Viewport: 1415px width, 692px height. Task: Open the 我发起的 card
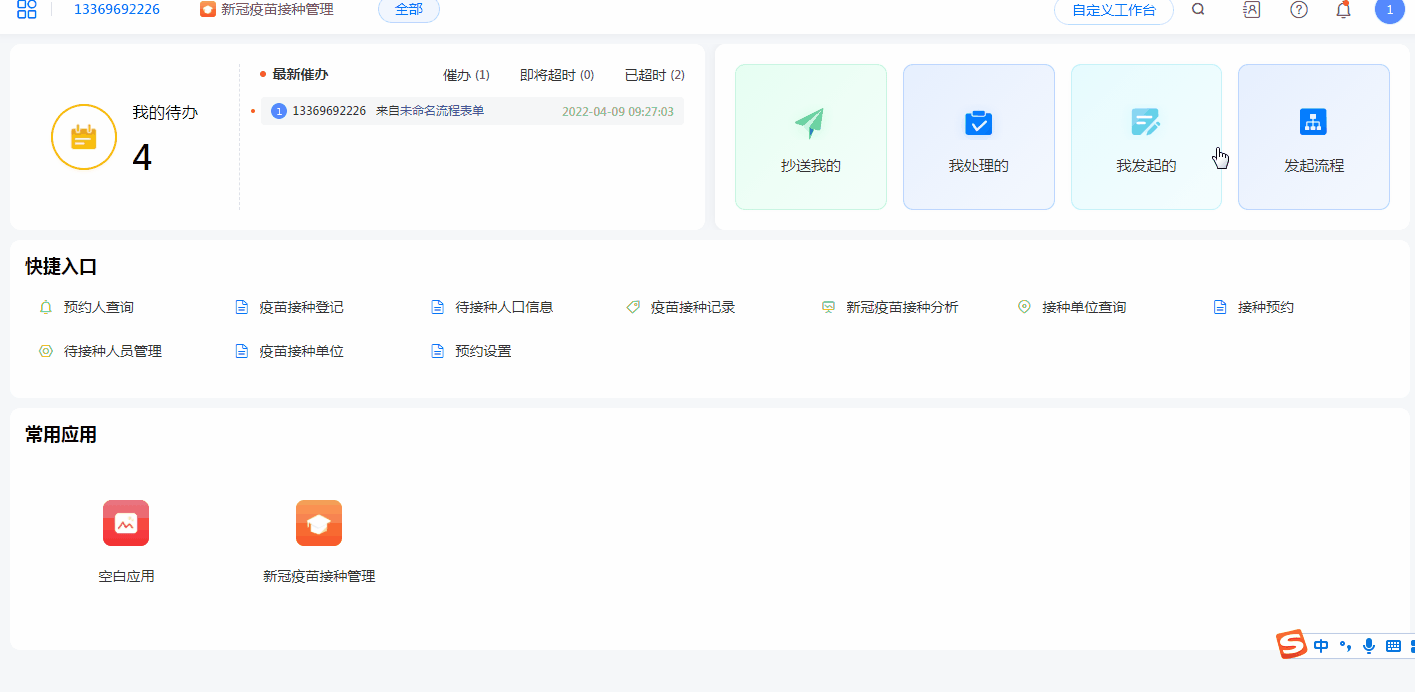pyautogui.click(x=1146, y=137)
